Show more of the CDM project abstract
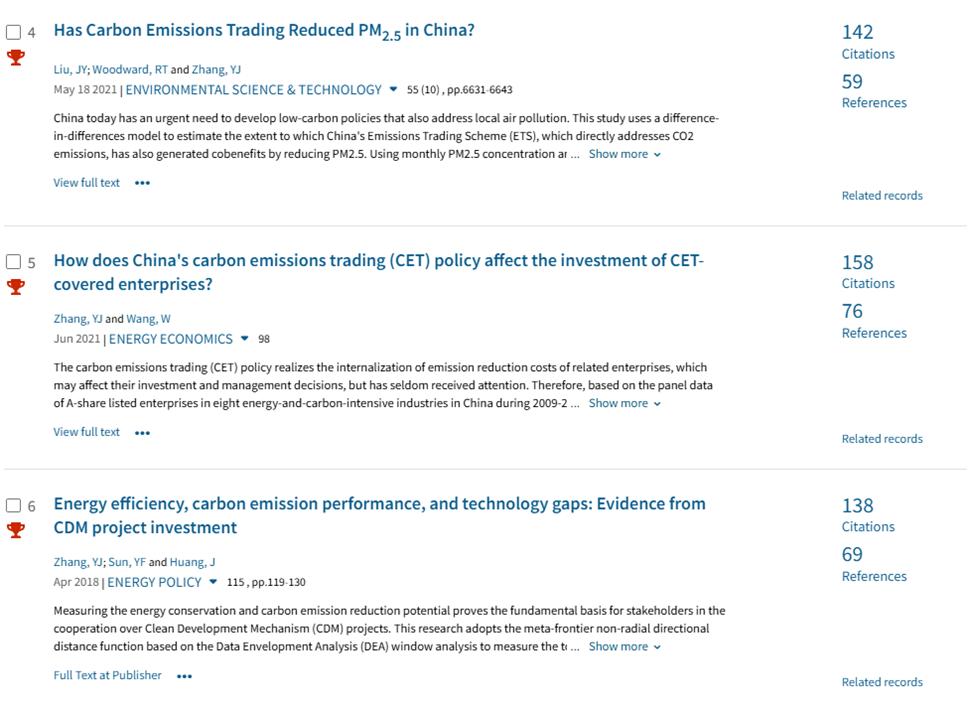 [624, 646]
